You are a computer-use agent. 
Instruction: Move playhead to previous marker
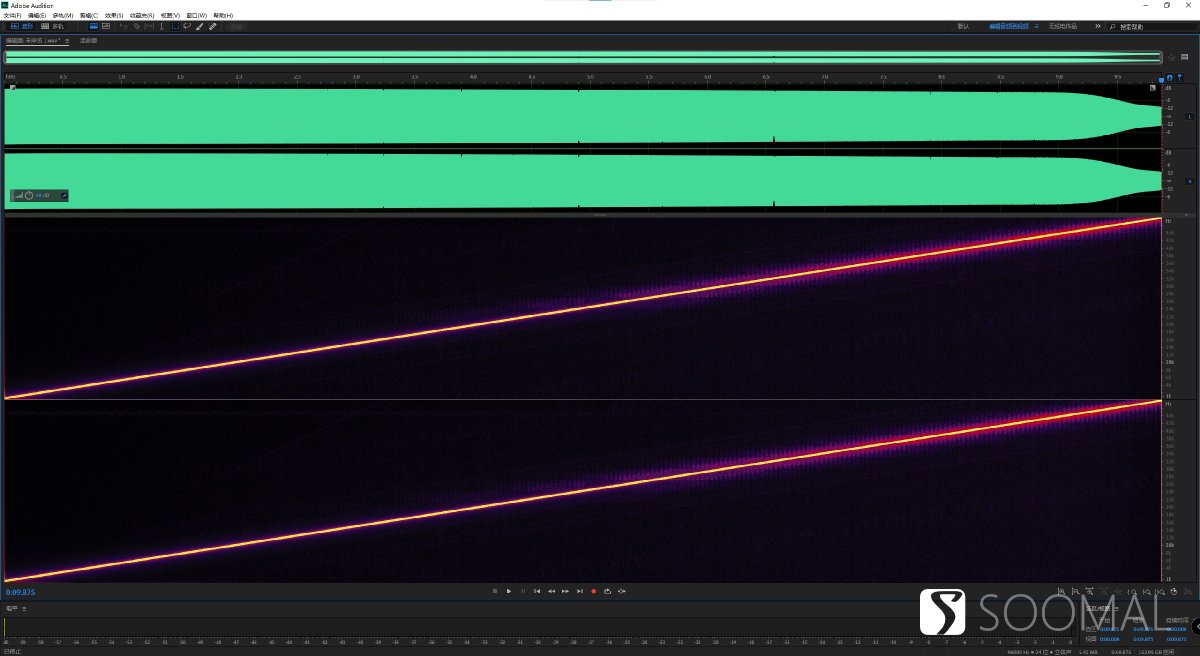537,591
